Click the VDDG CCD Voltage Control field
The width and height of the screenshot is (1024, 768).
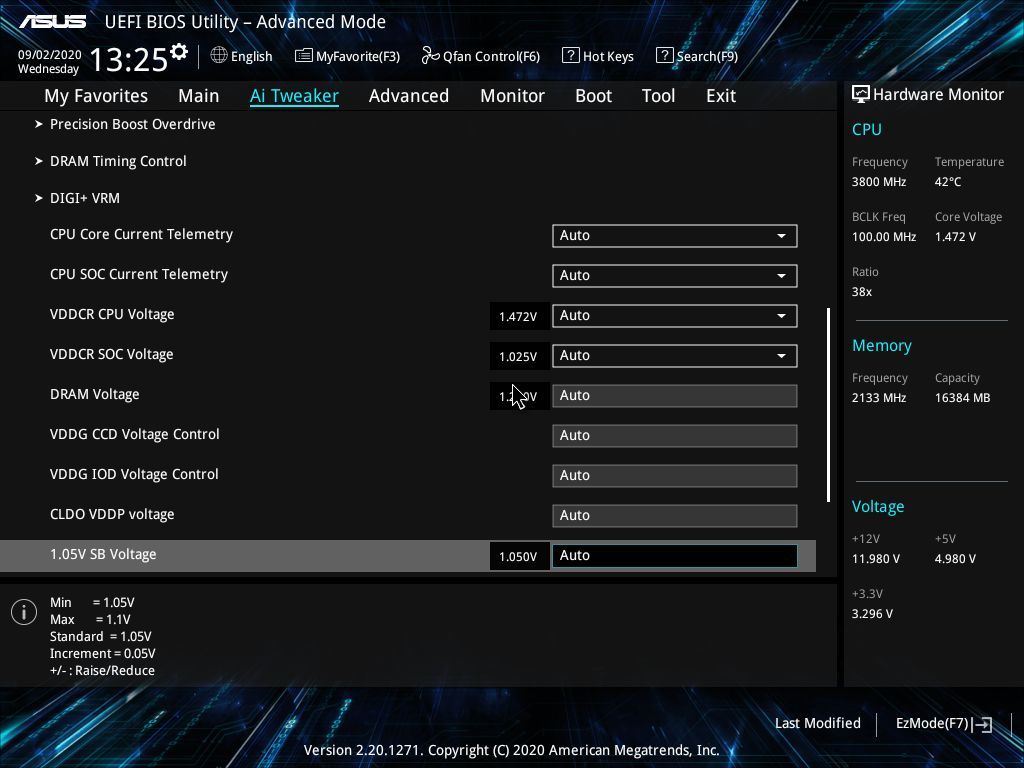[675, 436]
